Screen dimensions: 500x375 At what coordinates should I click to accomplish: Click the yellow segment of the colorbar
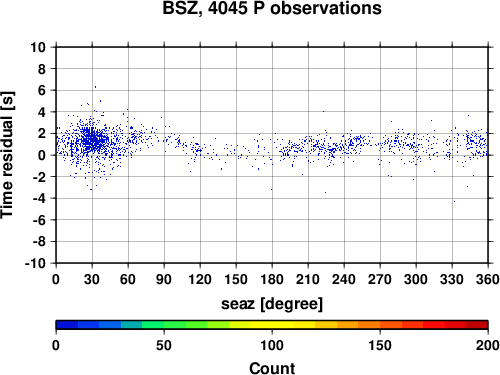click(272, 325)
